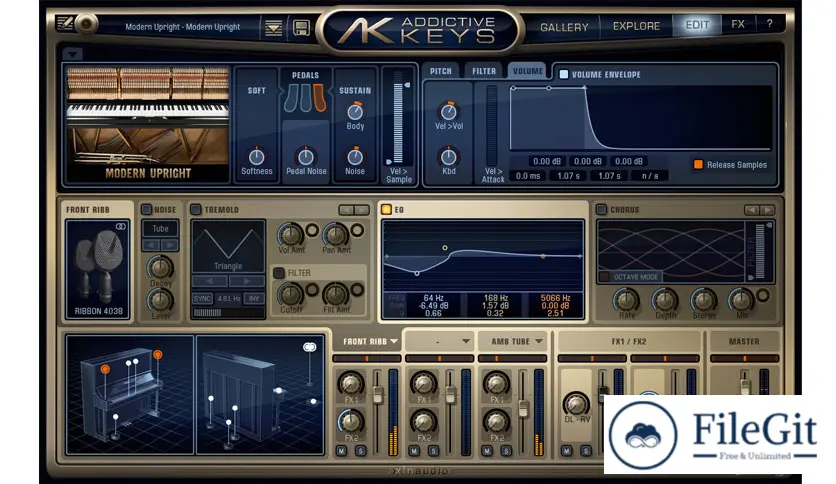836x484 pixels.
Task: Select the Filter envelope tab
Action: [484, 71]
